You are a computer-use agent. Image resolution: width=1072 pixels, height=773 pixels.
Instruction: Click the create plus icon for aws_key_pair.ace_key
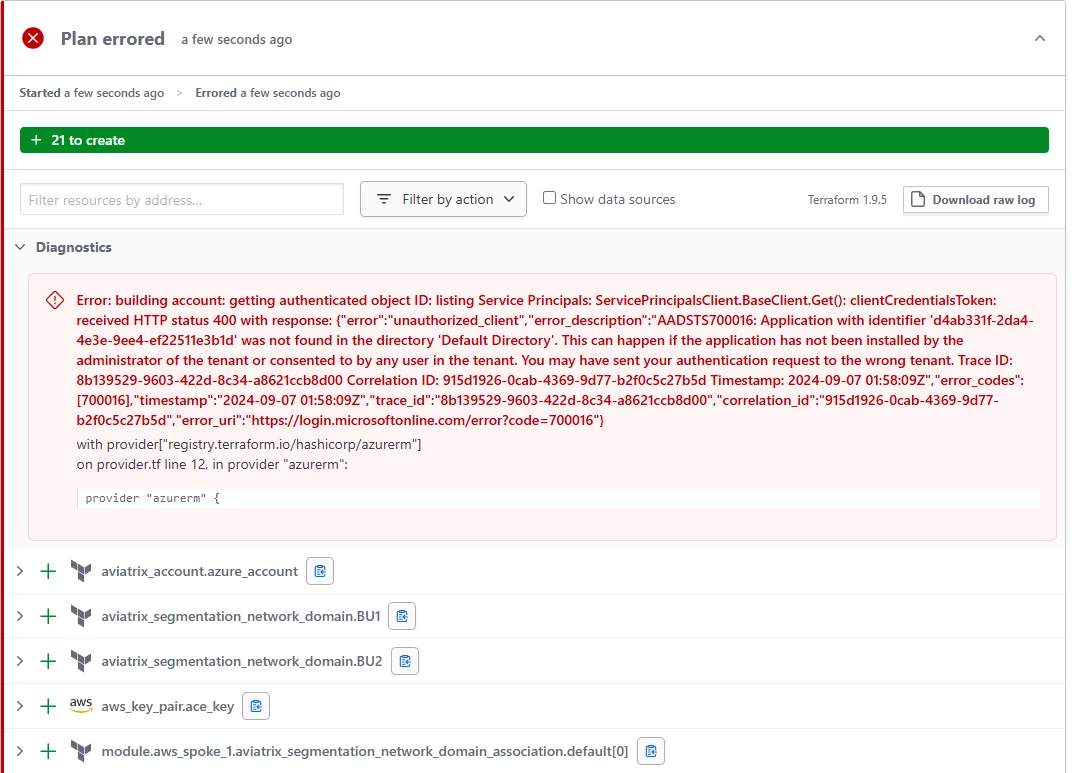tap(48, 707)
